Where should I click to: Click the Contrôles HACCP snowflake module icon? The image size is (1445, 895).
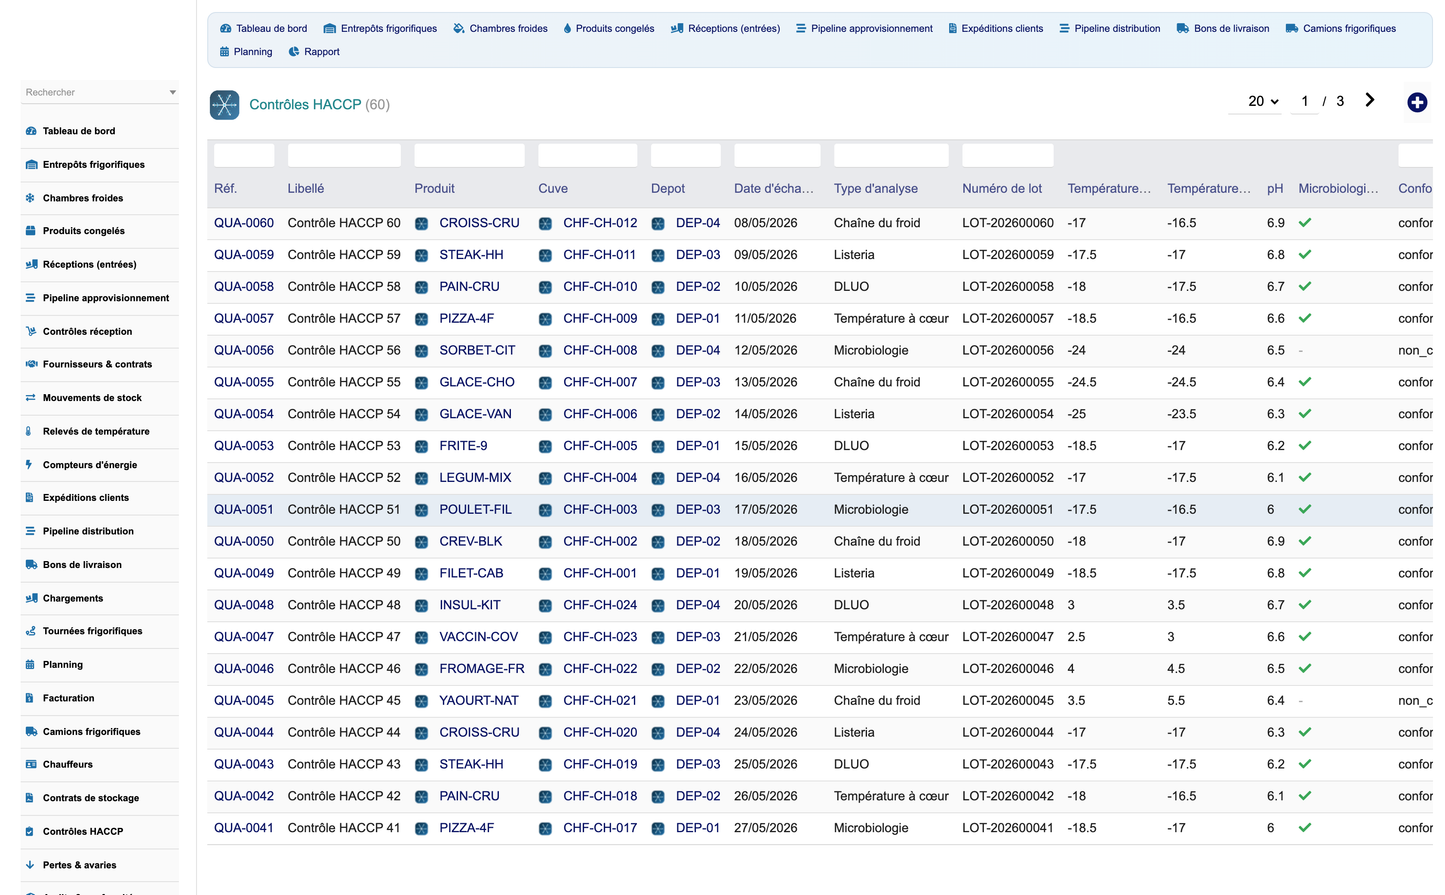point(225,105)
